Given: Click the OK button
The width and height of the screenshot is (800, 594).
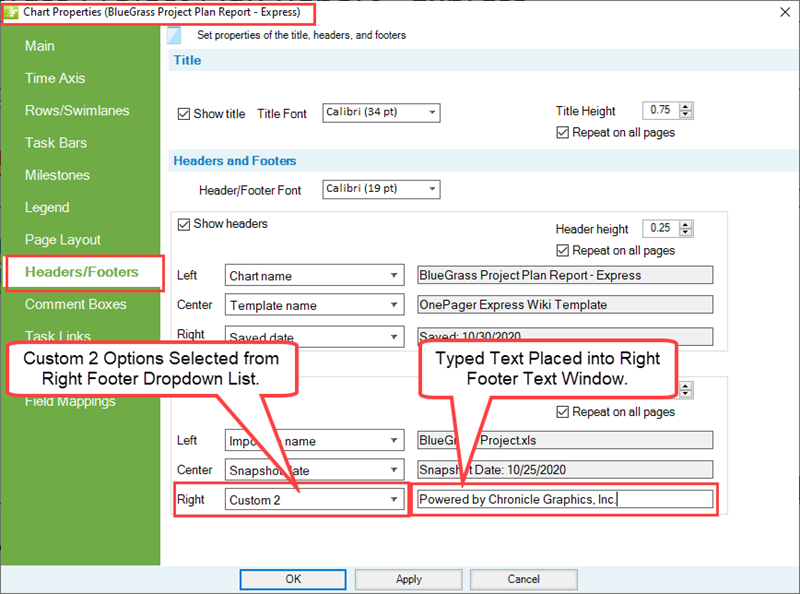Looking at the screenshot, I should [x=293, y=579].
